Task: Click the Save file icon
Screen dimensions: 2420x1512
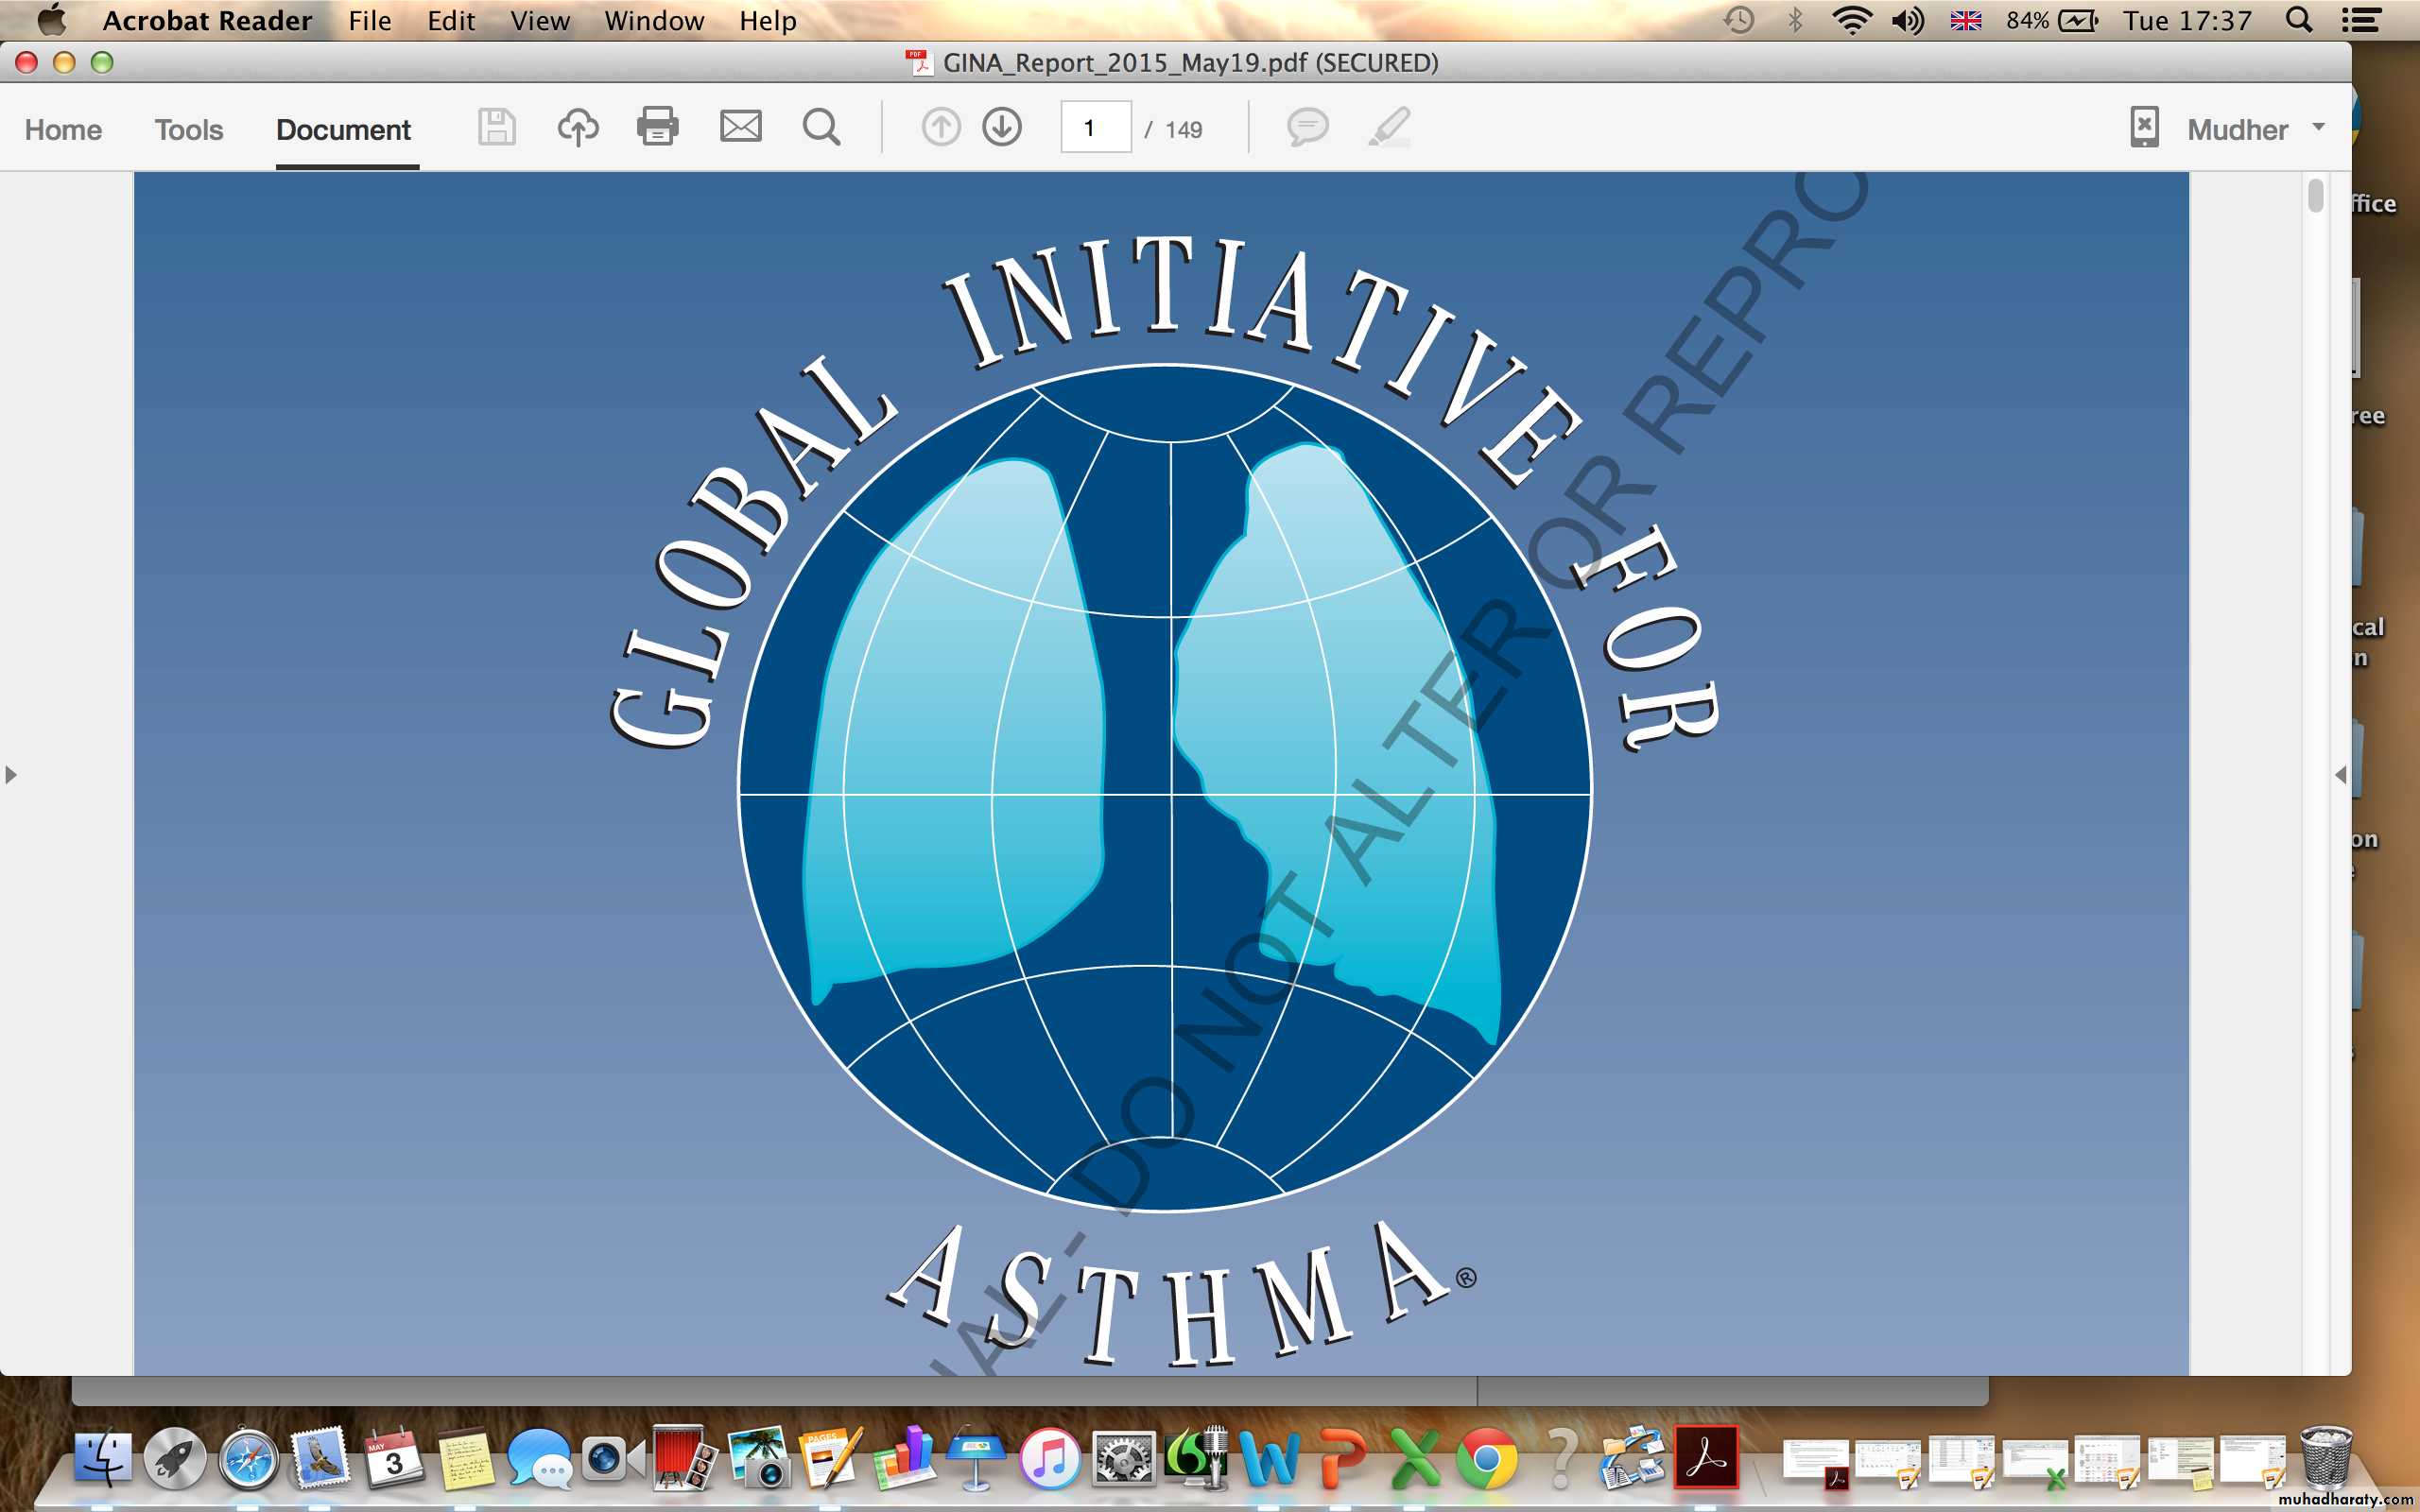Action: tap(496, 128)
